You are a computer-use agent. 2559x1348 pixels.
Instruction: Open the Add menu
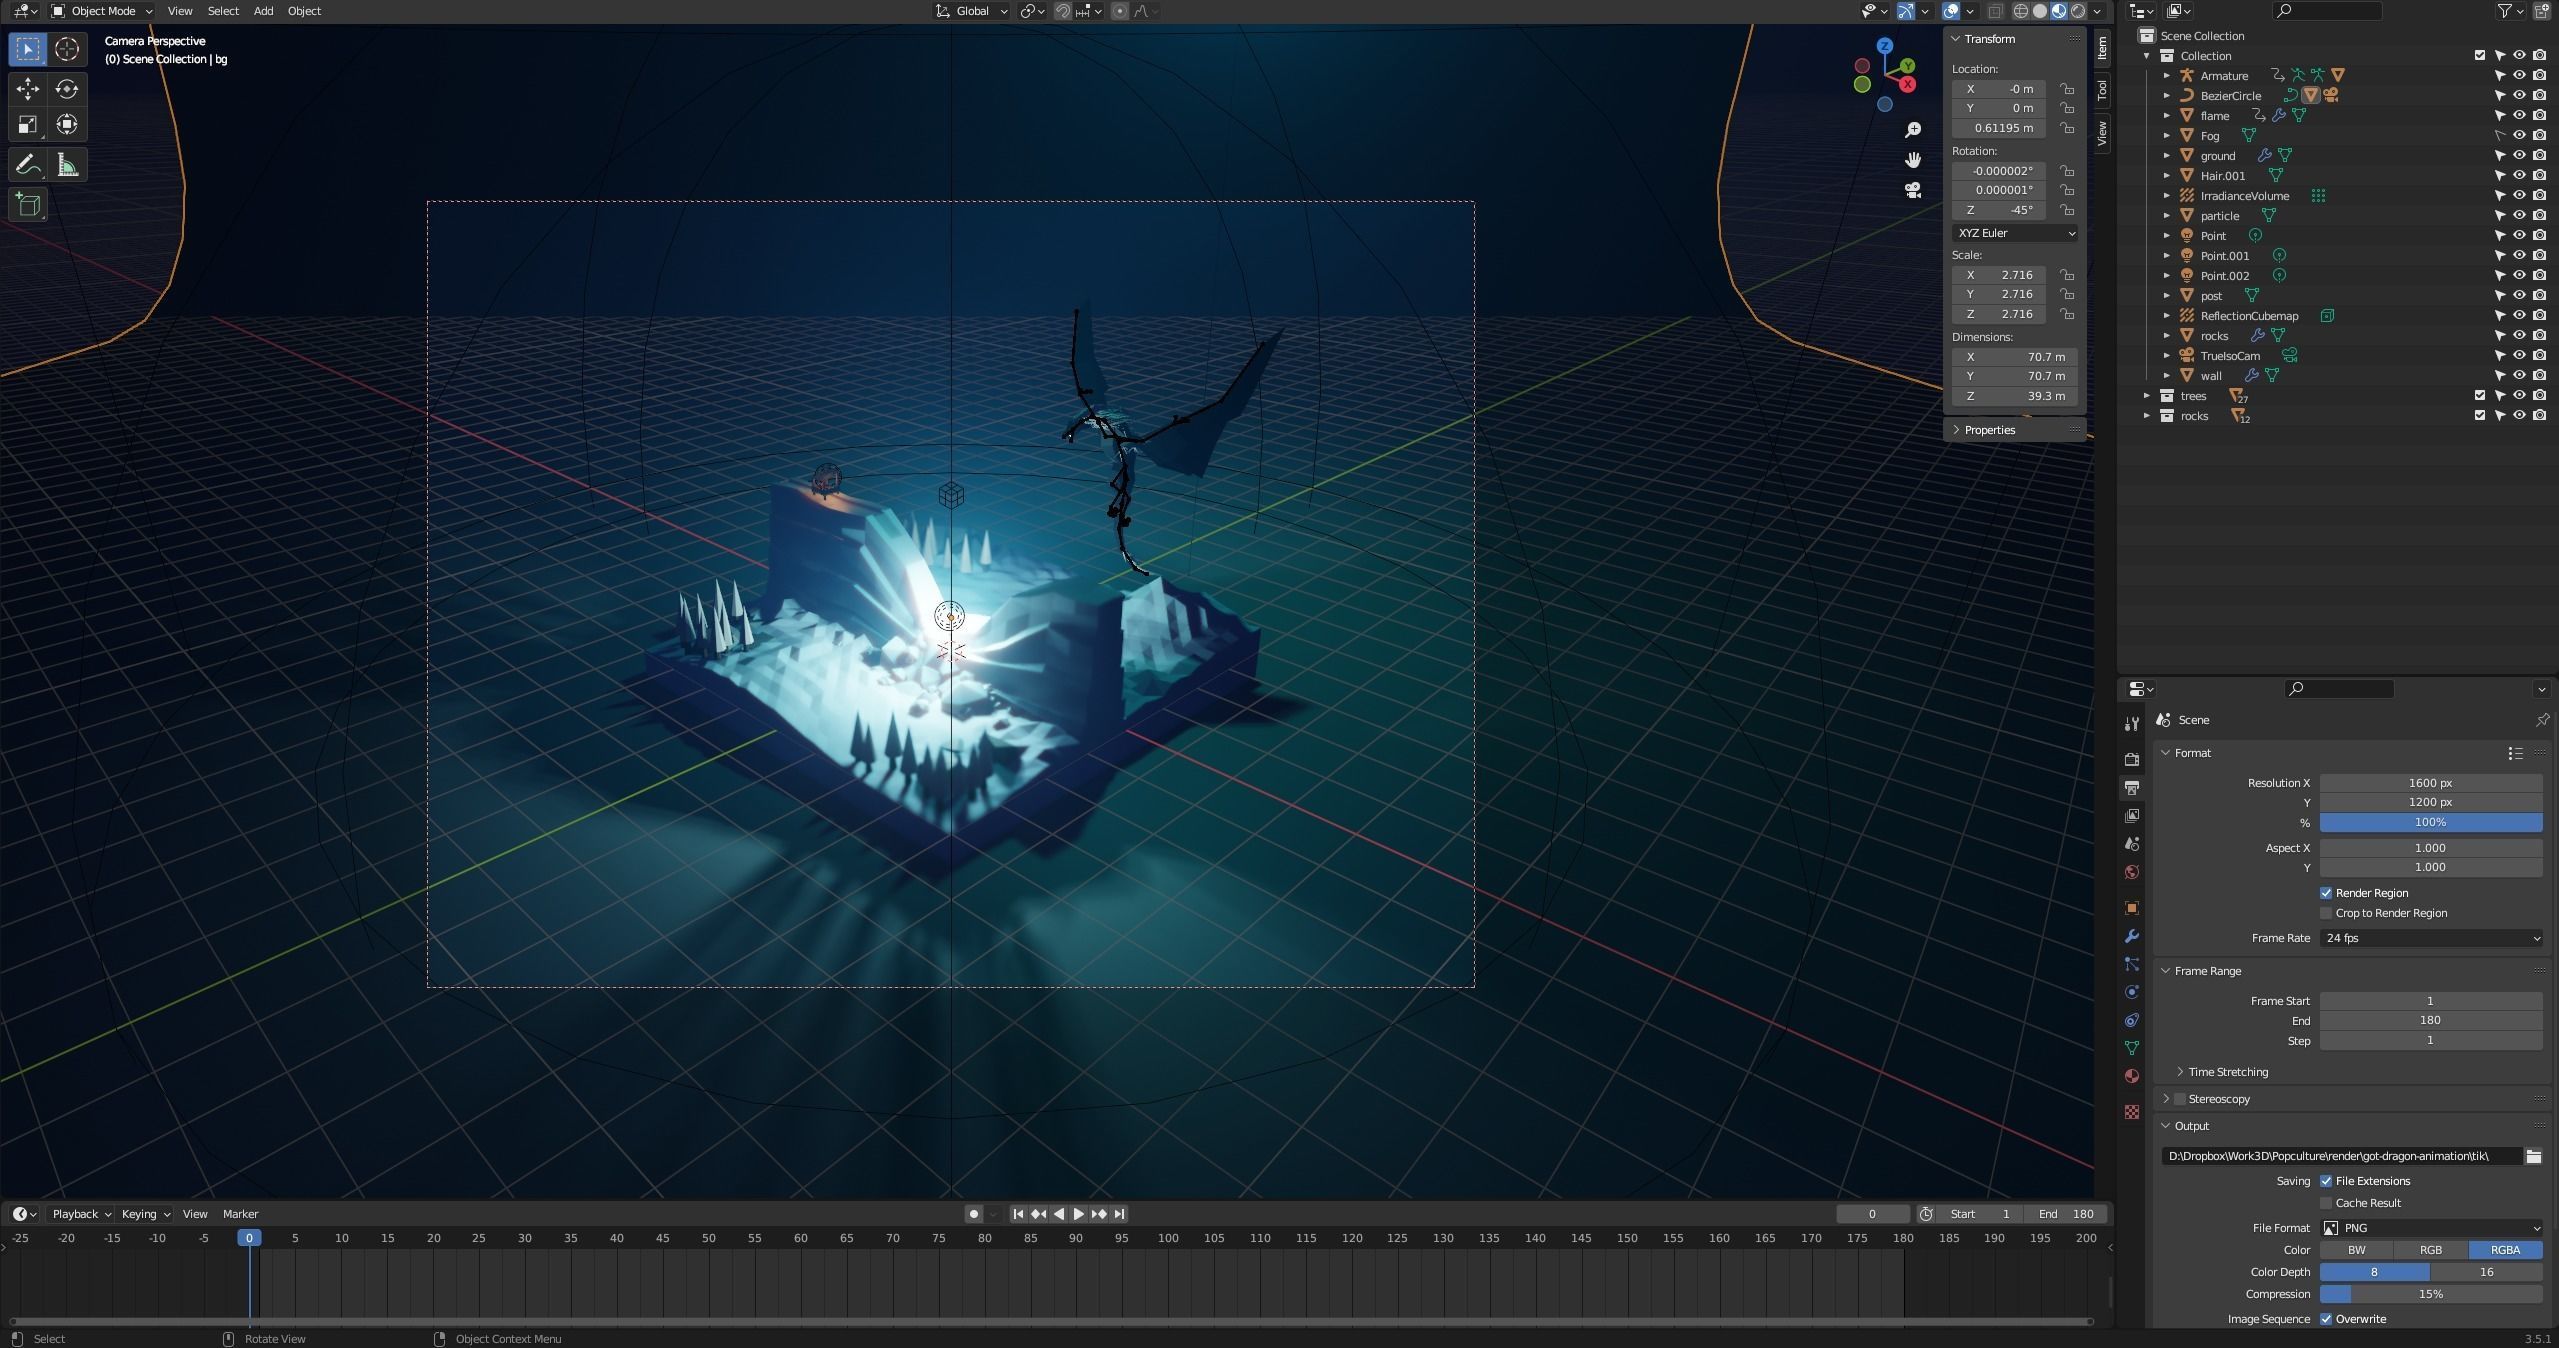point(263,11)
